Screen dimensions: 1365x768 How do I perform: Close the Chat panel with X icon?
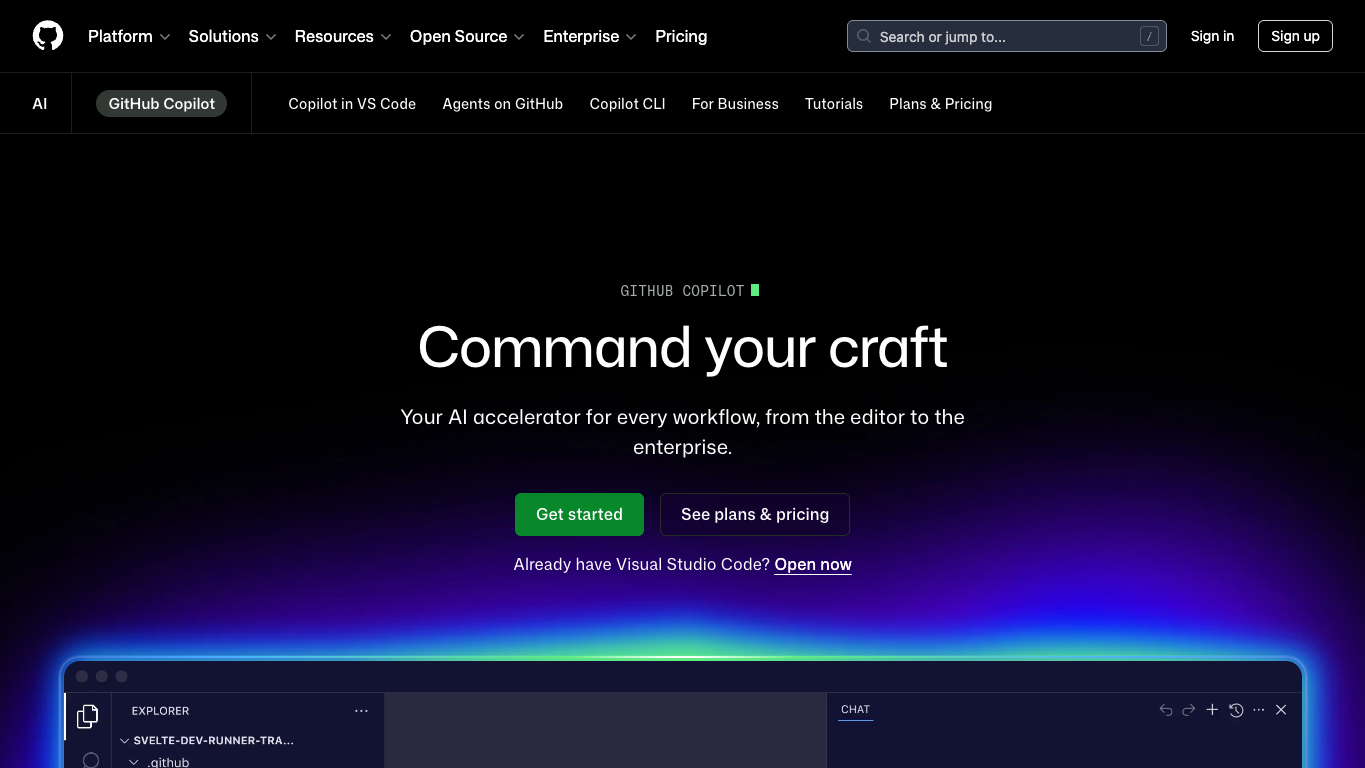[1281, 710]
